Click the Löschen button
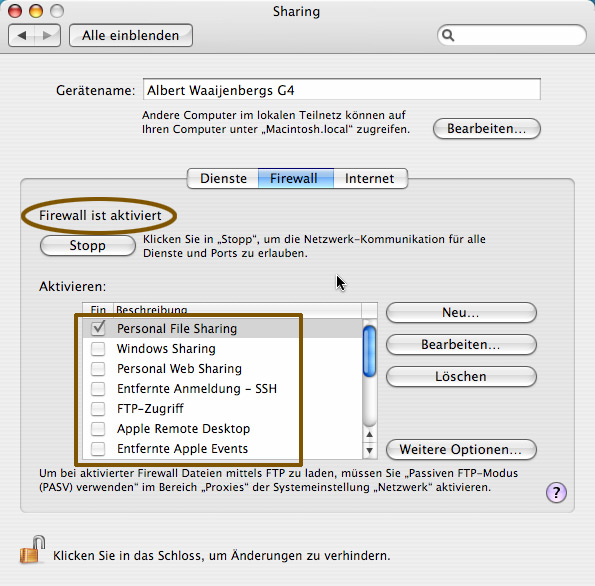This screenshot has width=595, height=586. 461,376
